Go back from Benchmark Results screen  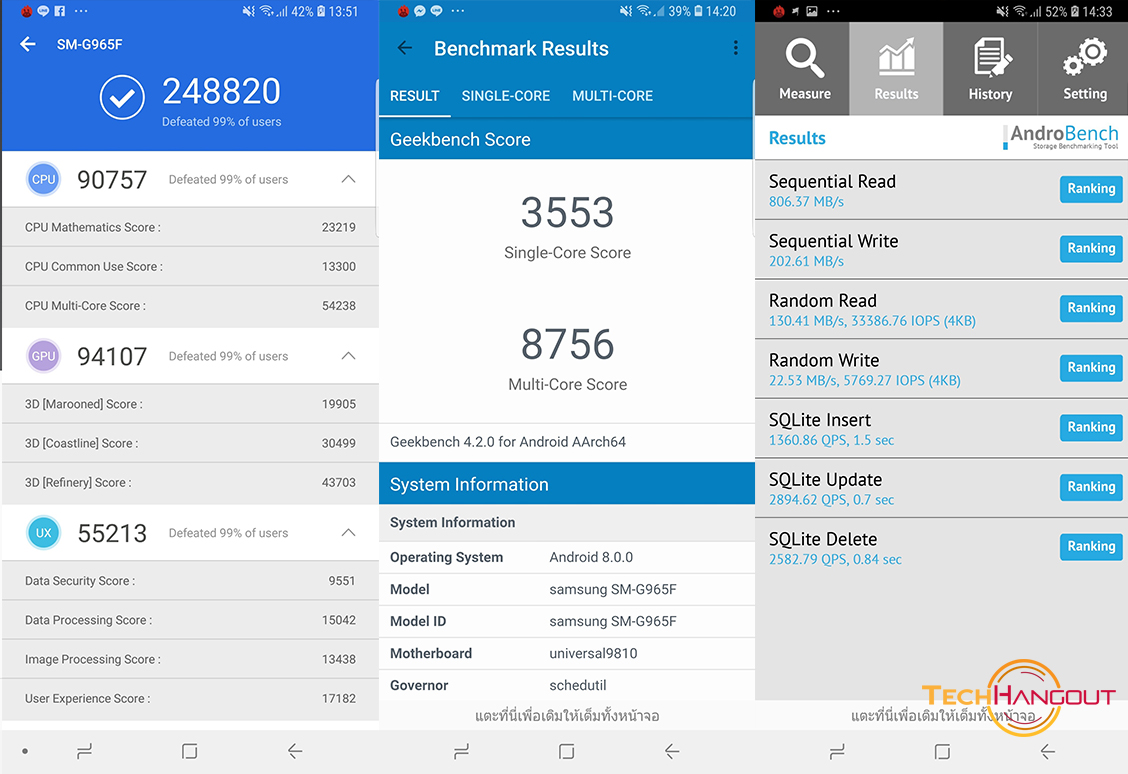point(405,48)
